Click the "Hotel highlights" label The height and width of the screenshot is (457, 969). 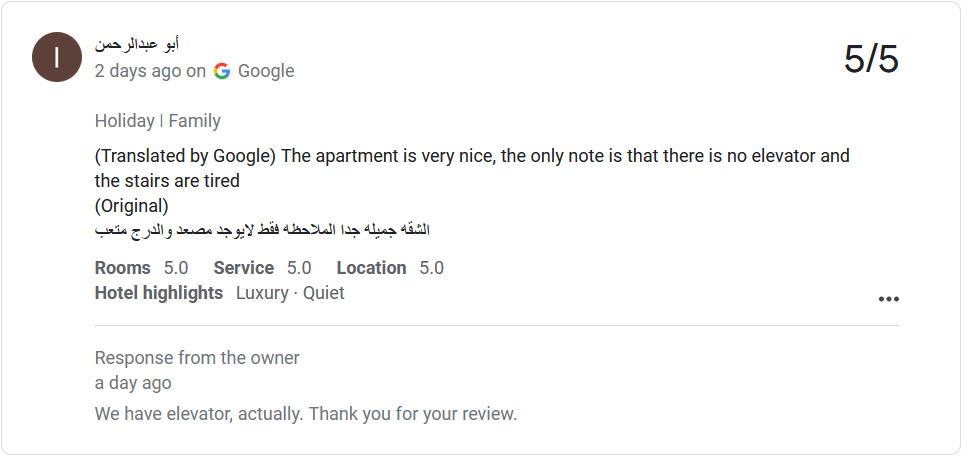click(x=159, y=293)
